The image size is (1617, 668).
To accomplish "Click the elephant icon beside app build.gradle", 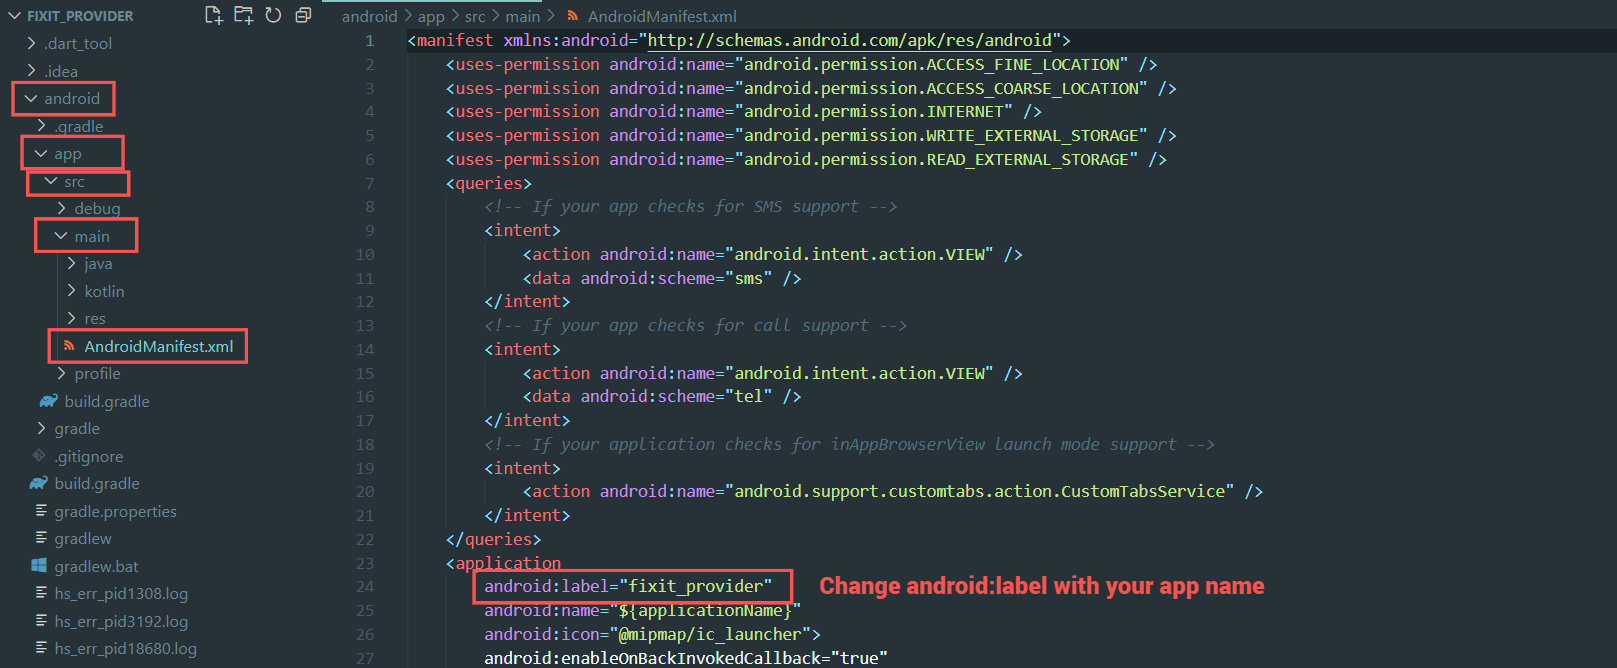I will pyautogui.click(x=48, y=401).
